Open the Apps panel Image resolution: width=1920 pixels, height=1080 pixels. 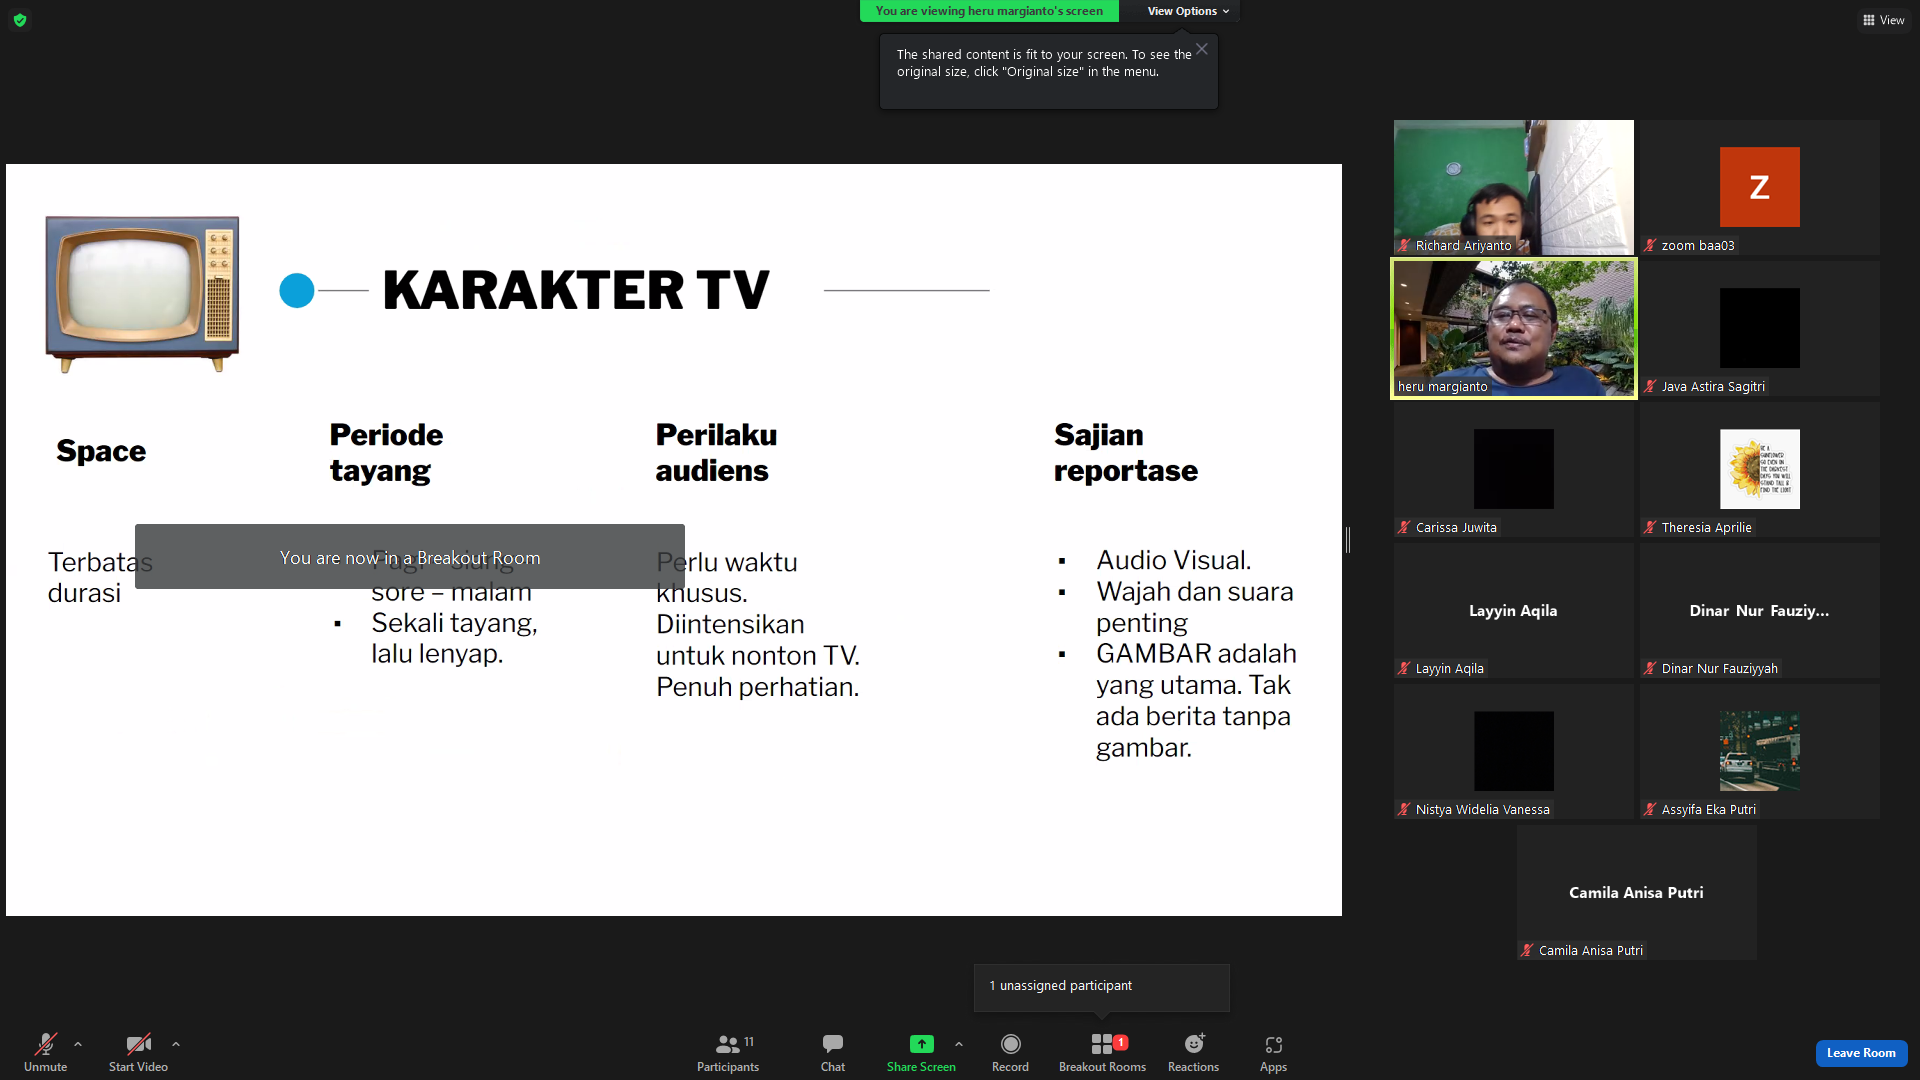point(1273,1052)
